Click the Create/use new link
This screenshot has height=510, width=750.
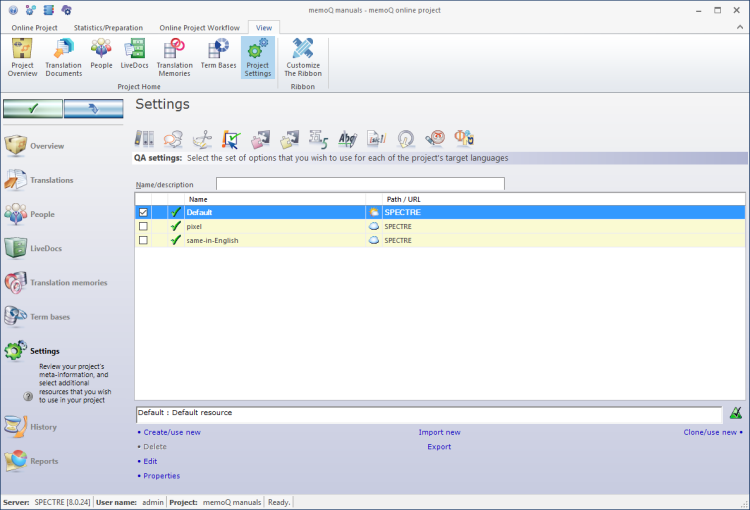pos(171,432)
